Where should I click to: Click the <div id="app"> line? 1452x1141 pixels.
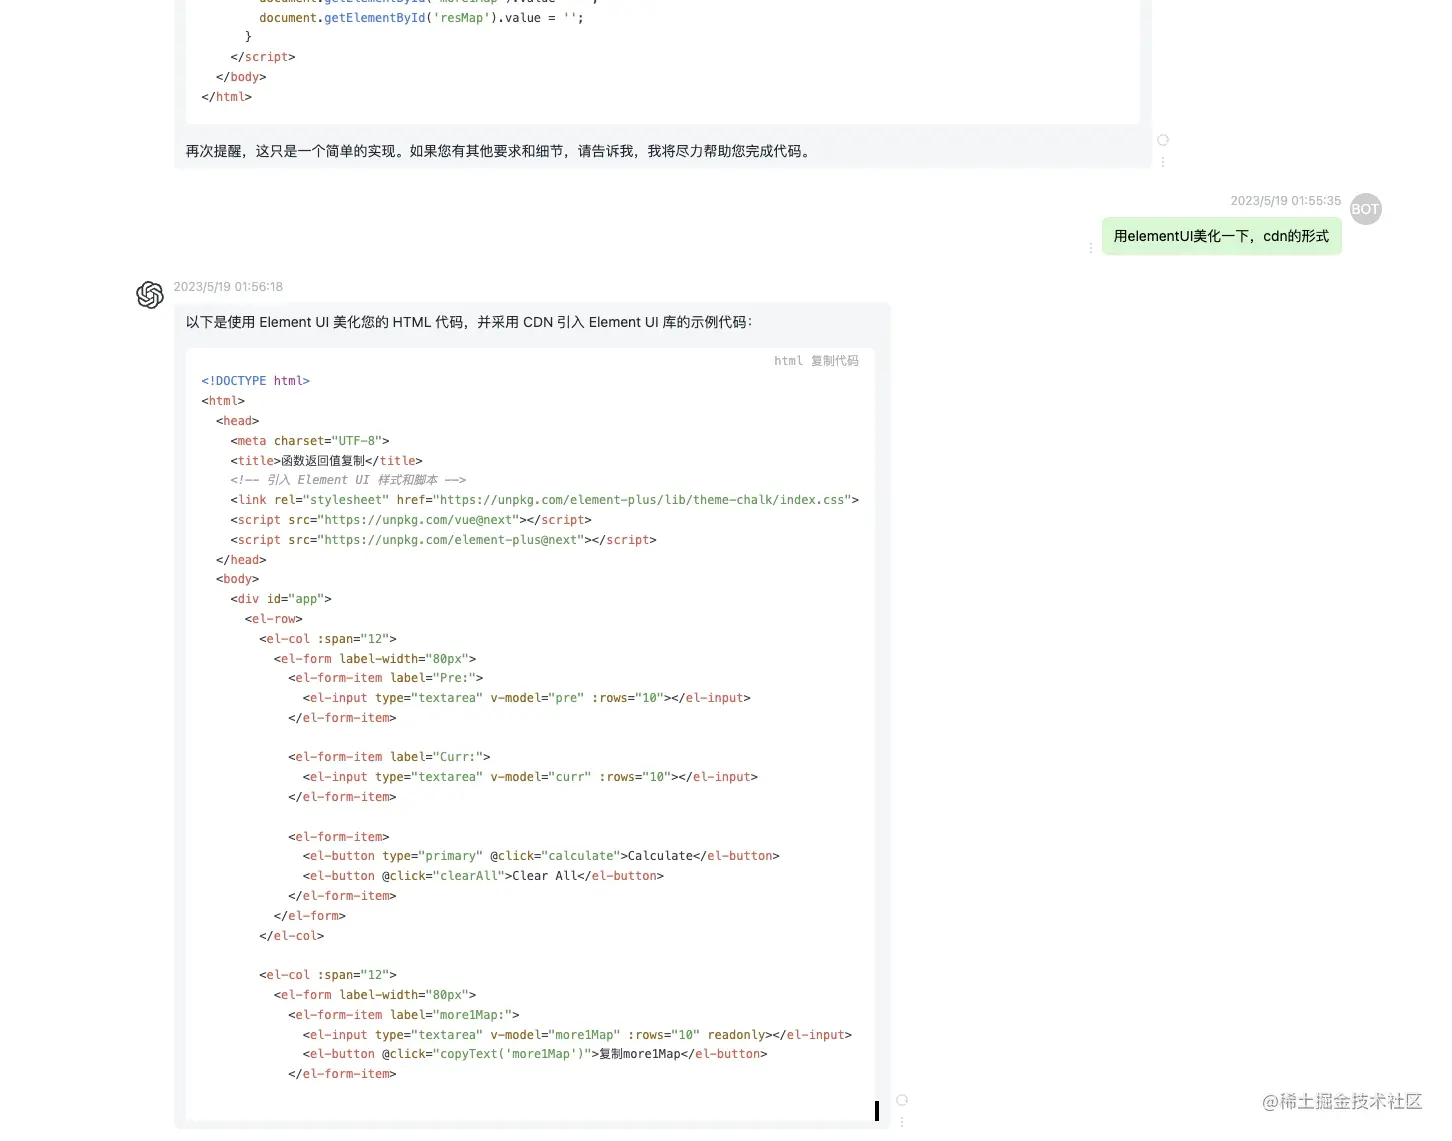281,599
